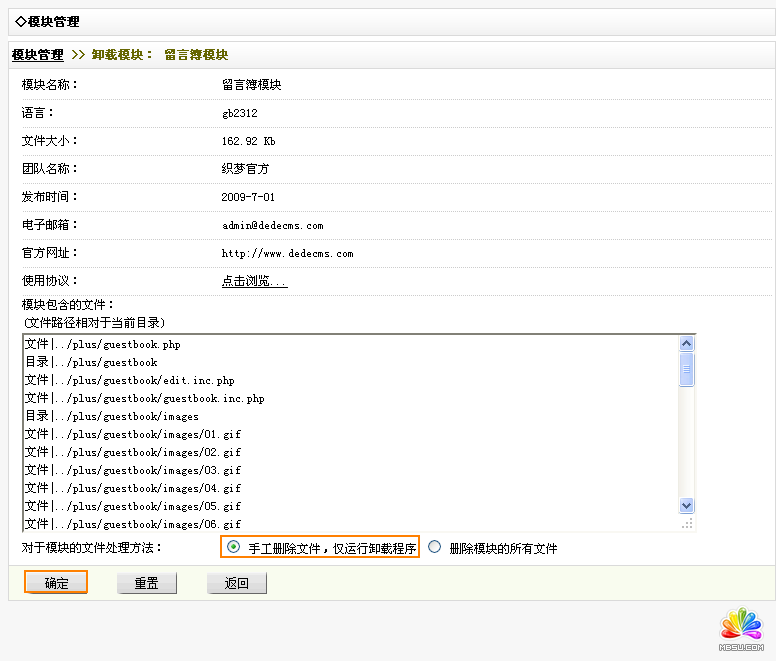Image resolution: width=776 pixels, height=661 pixels.
Task: Select the 手工删除文件 radio option
Action: [x=234, y=547]
